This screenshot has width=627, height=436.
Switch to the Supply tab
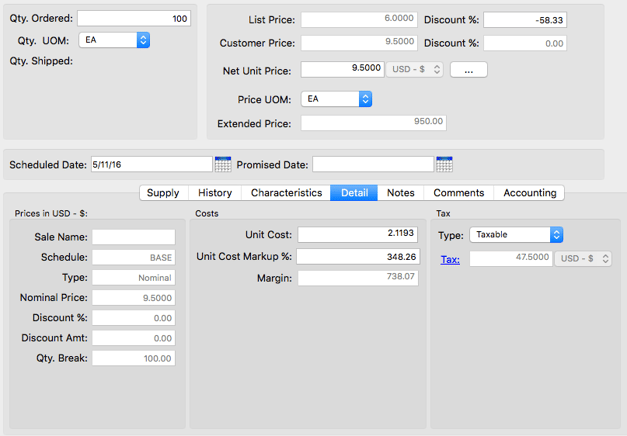click(x=163, y=193)
